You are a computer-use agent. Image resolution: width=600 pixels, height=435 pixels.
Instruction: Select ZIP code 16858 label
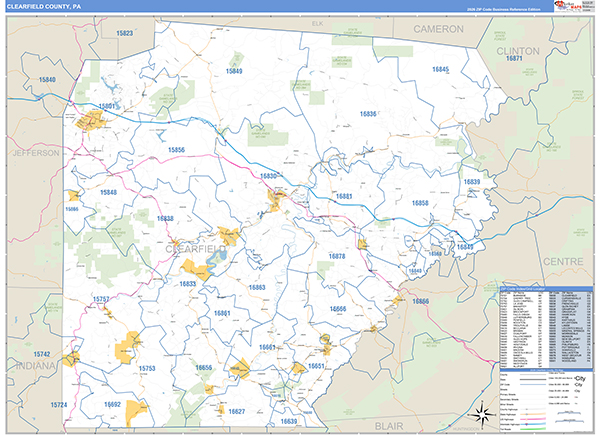coord(420,203)
